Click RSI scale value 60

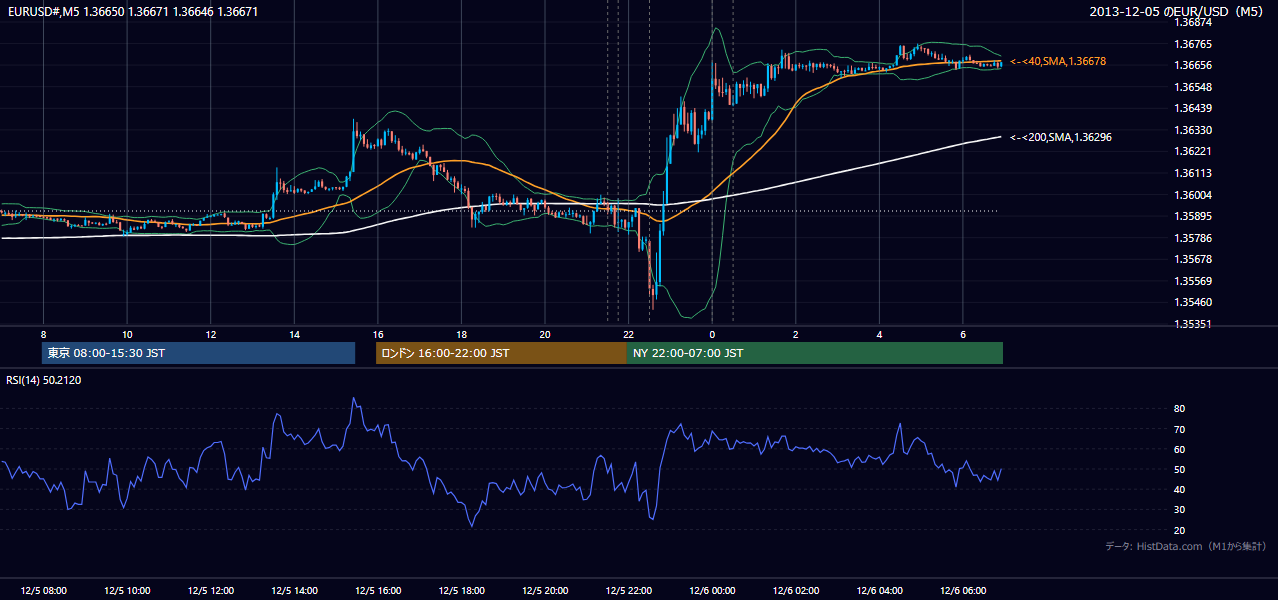click(1179, 449)
